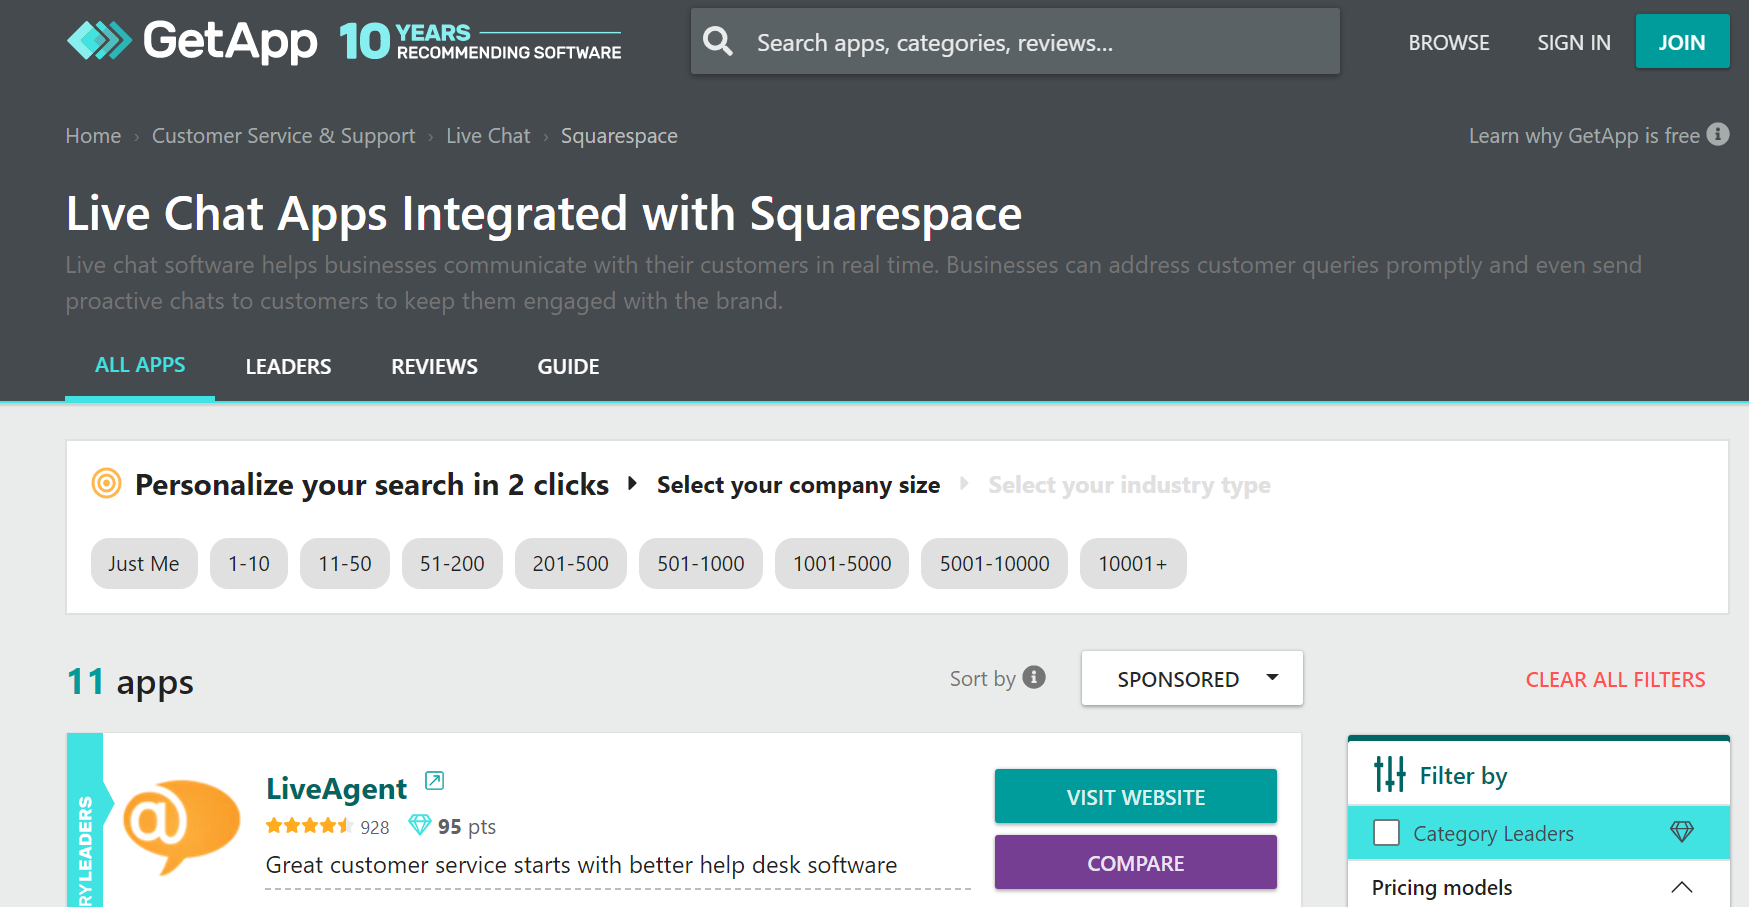
Task: Click the '10 Years Recommending Software' badge
Action: point(480,41)
